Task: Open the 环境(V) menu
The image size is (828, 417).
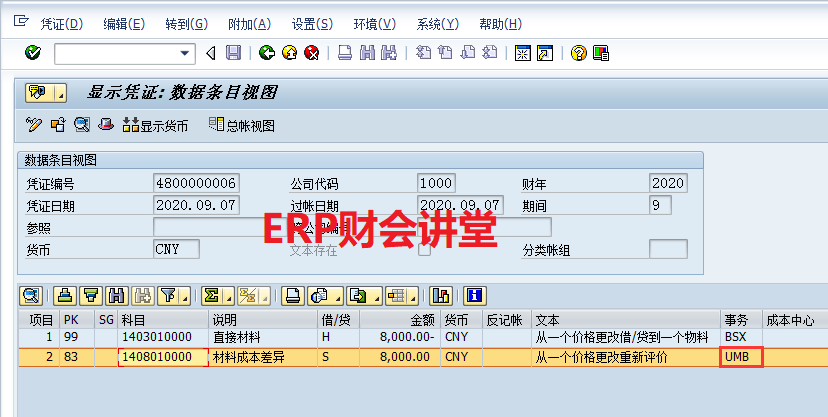Action: [374, 23]
